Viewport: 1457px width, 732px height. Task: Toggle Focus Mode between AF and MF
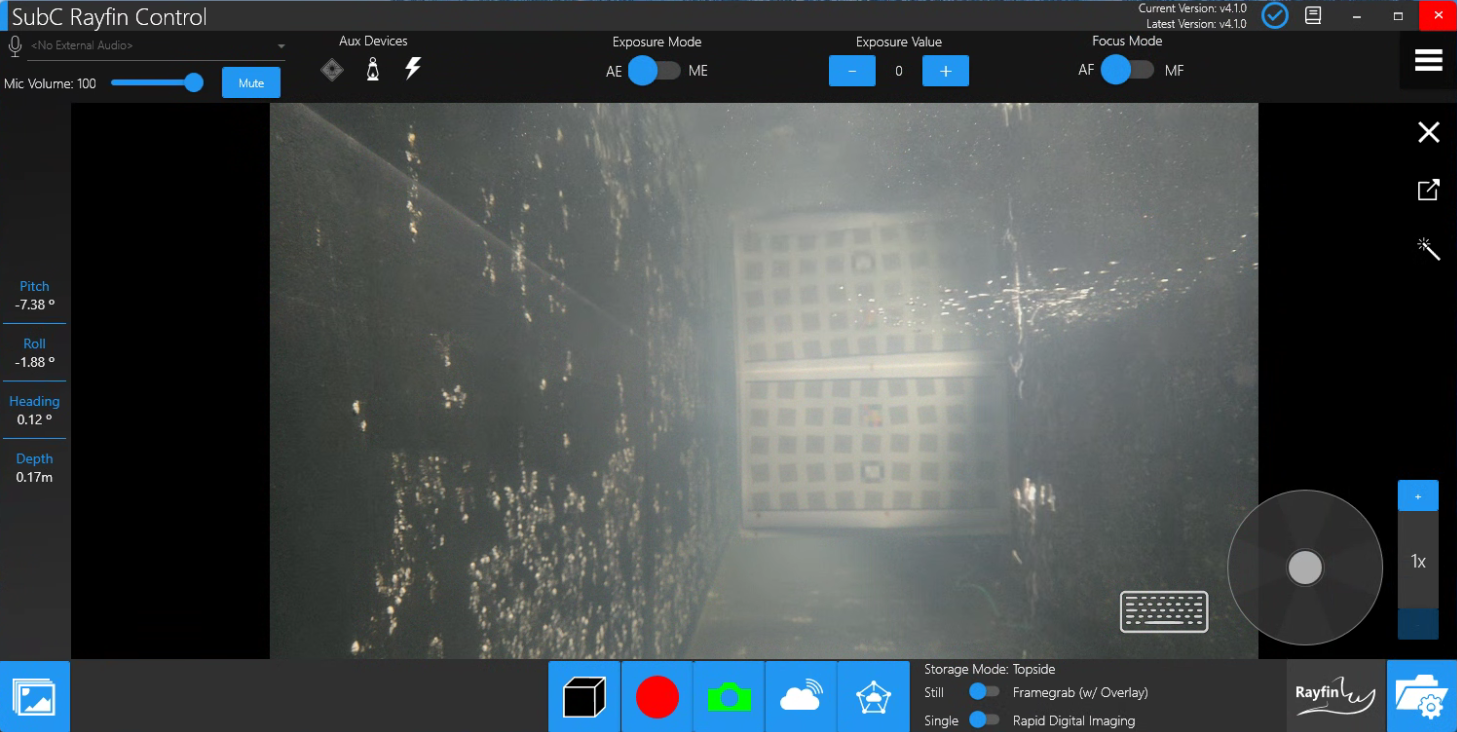1127,70
